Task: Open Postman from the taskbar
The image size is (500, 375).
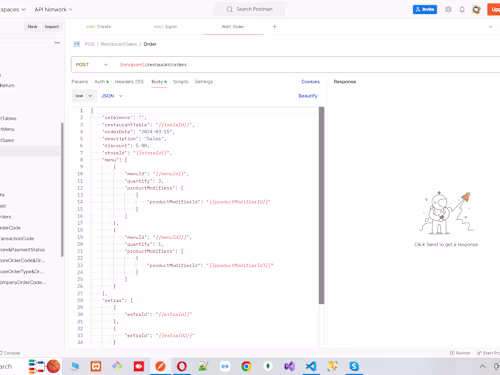Action: point(160,366)
